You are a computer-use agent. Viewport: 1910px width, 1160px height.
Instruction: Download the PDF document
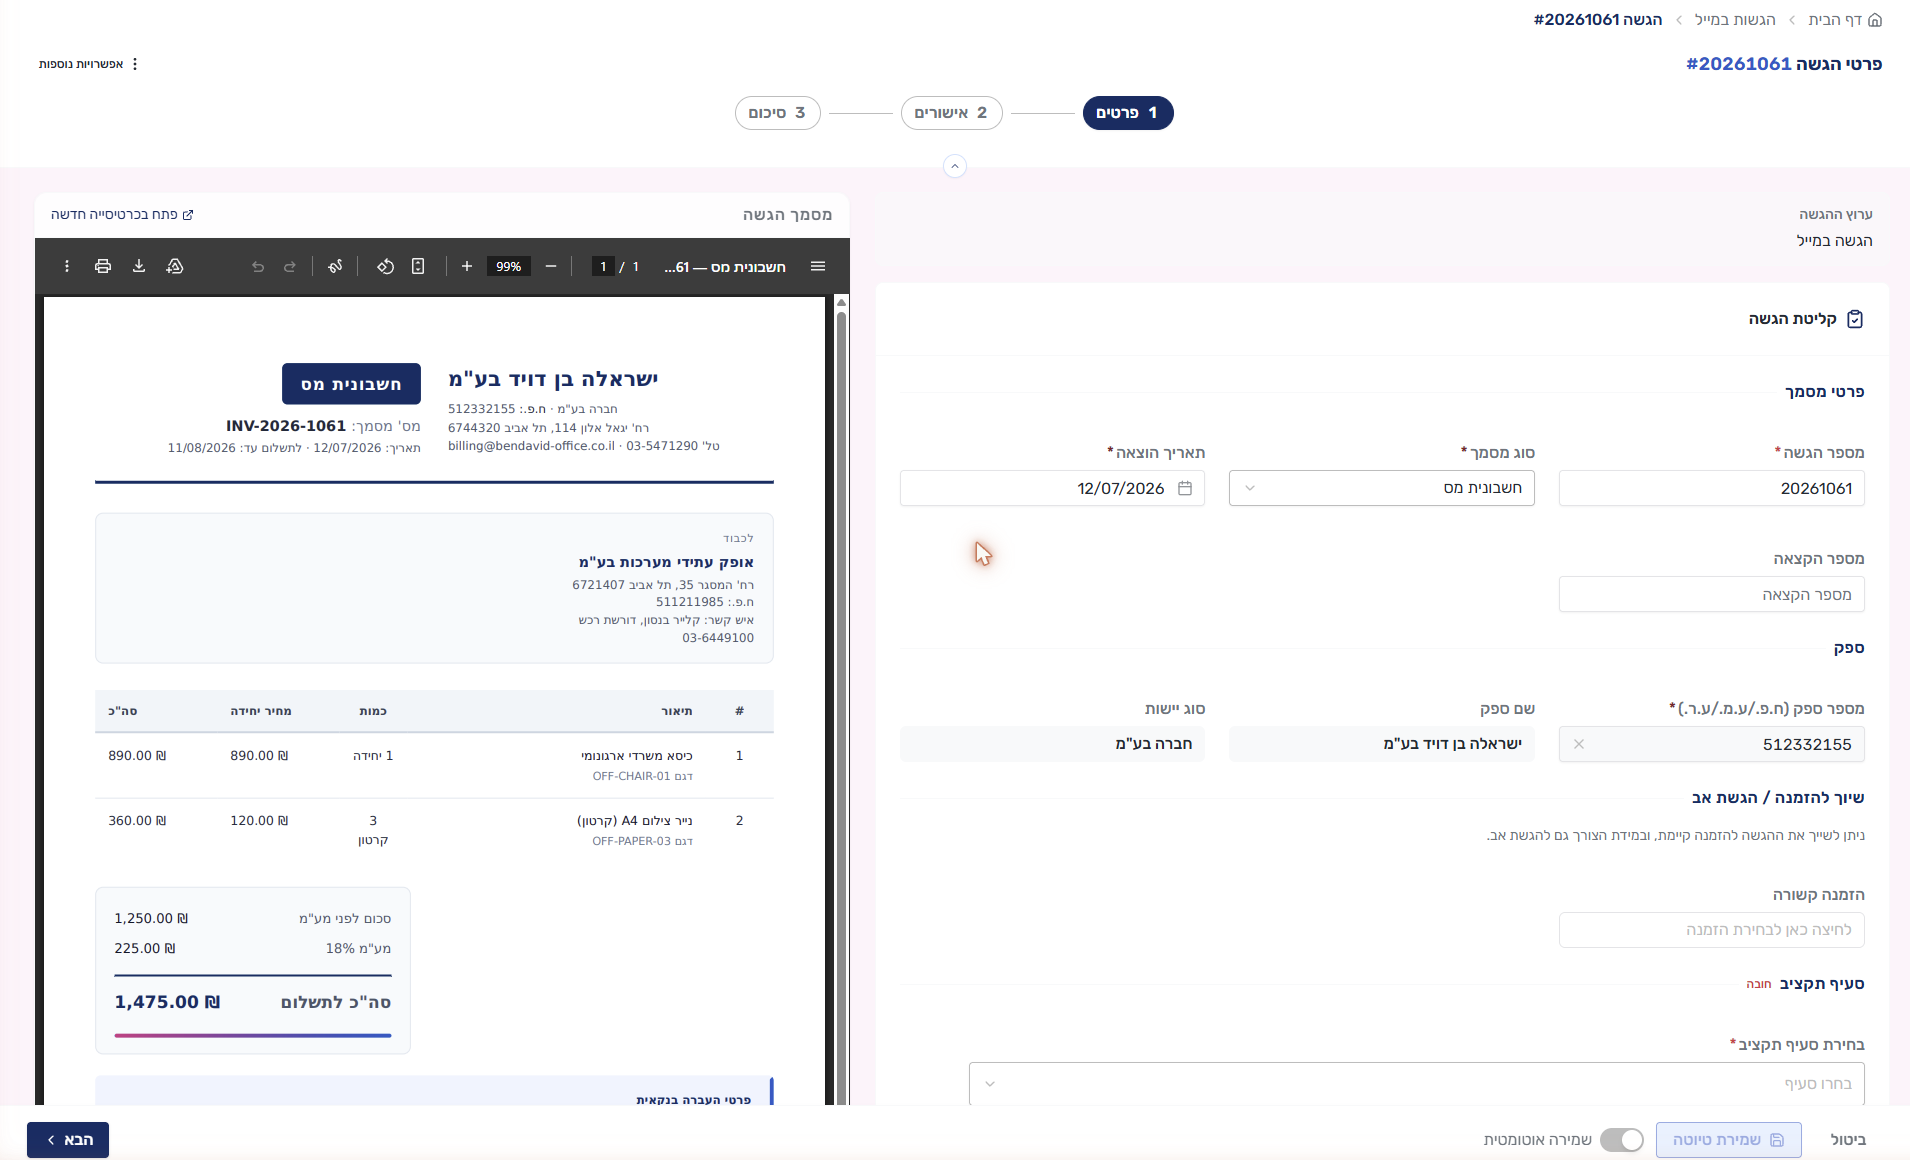(139, 266)
